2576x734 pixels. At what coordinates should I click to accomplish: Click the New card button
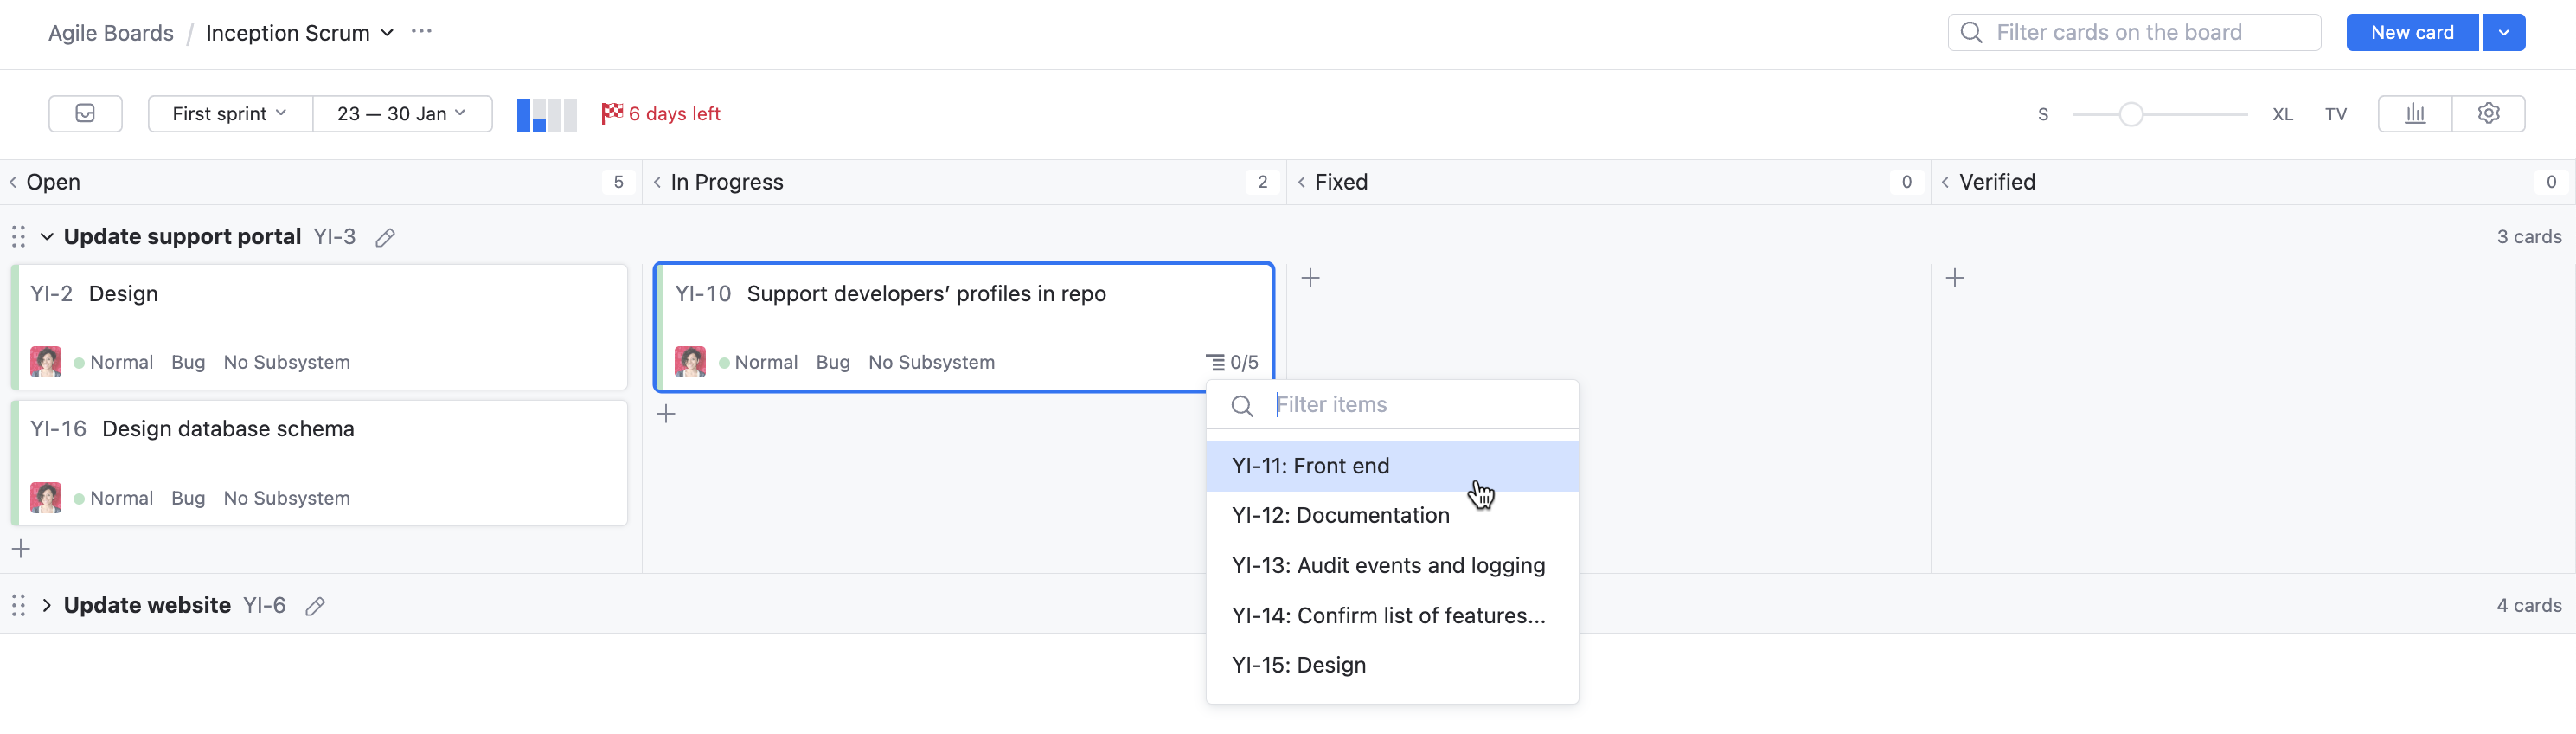[2411, 33]
